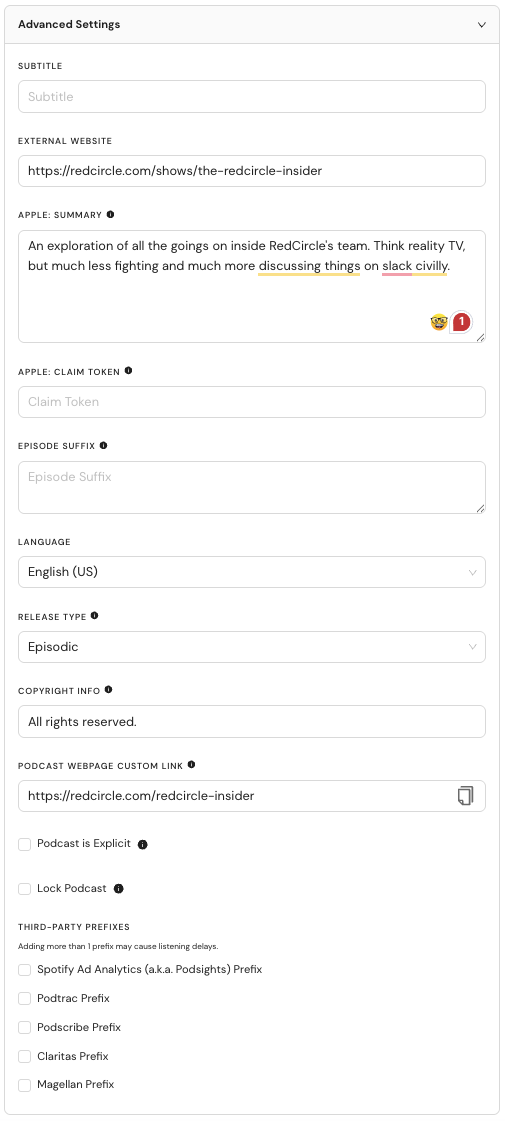Click the Claim Token text field

pyautogui.click(x=252, y=402)
